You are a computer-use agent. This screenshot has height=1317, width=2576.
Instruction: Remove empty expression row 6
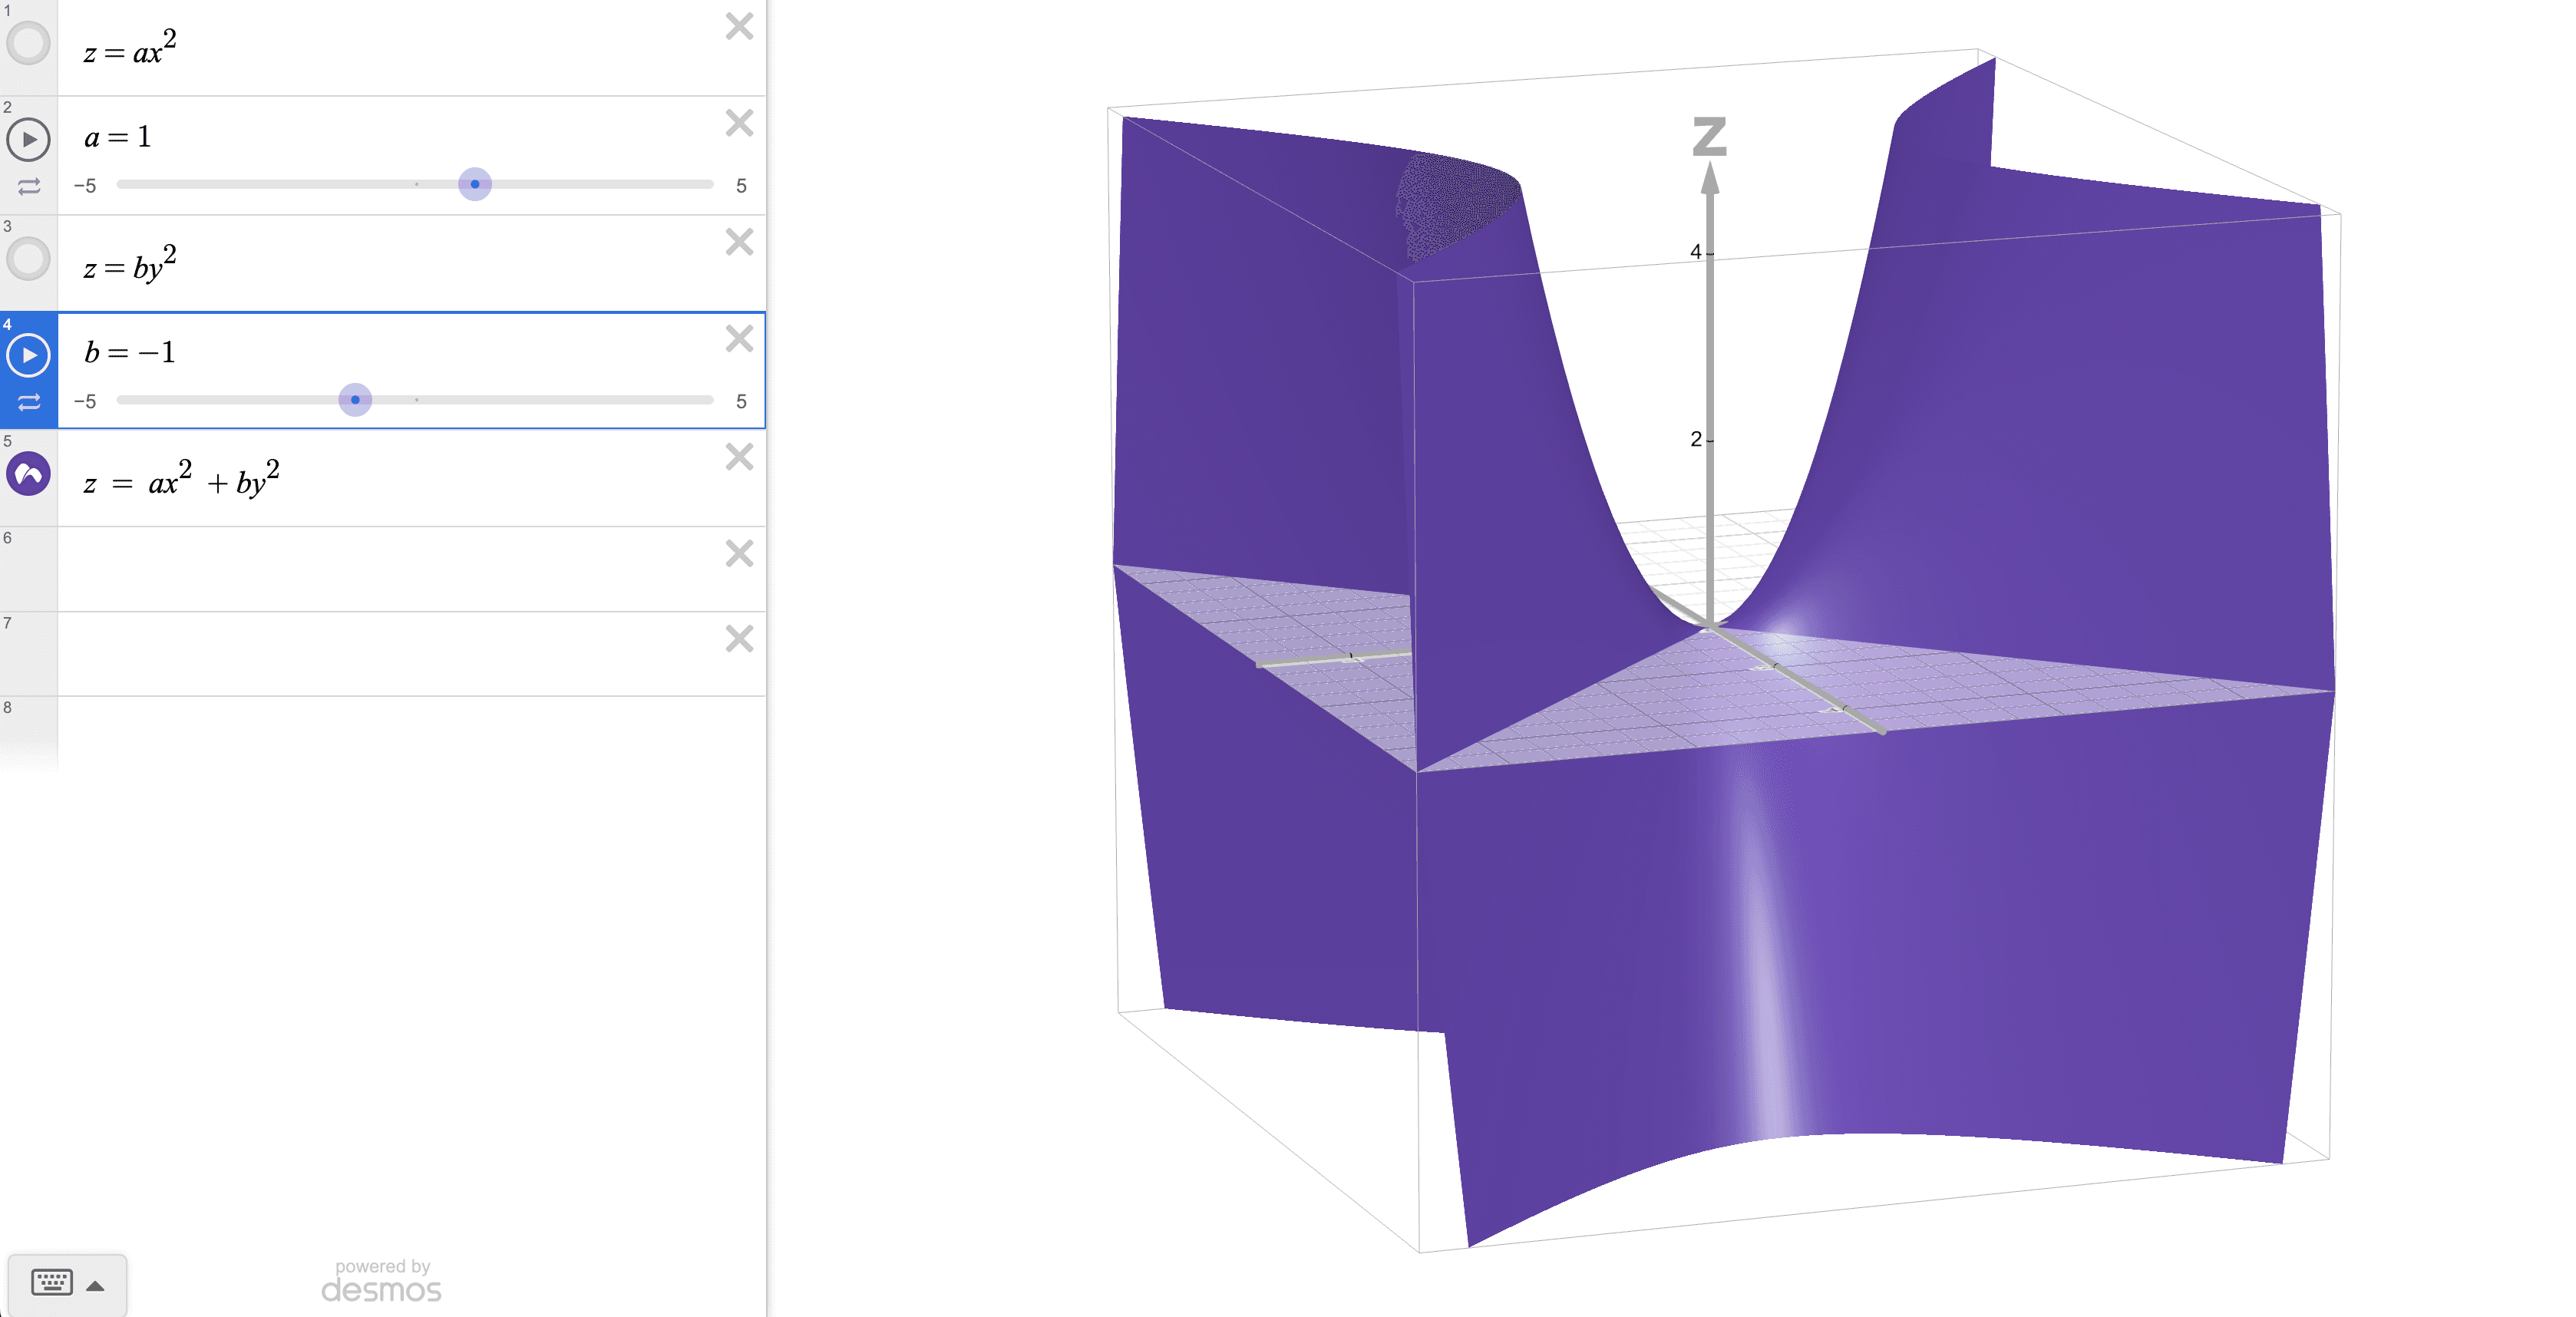click(x=739, y=554)
